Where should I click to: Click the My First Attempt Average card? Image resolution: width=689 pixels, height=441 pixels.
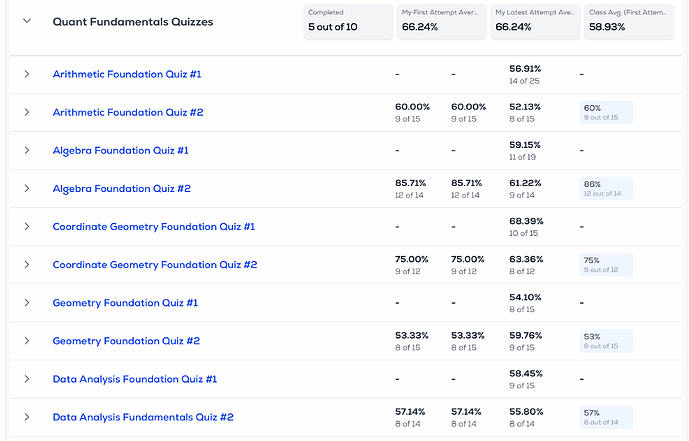(441, 21)
